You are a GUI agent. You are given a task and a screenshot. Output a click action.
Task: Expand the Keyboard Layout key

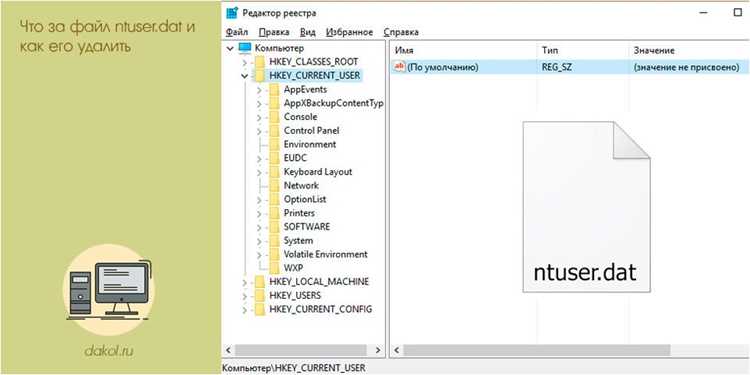(x=259, y=172)
